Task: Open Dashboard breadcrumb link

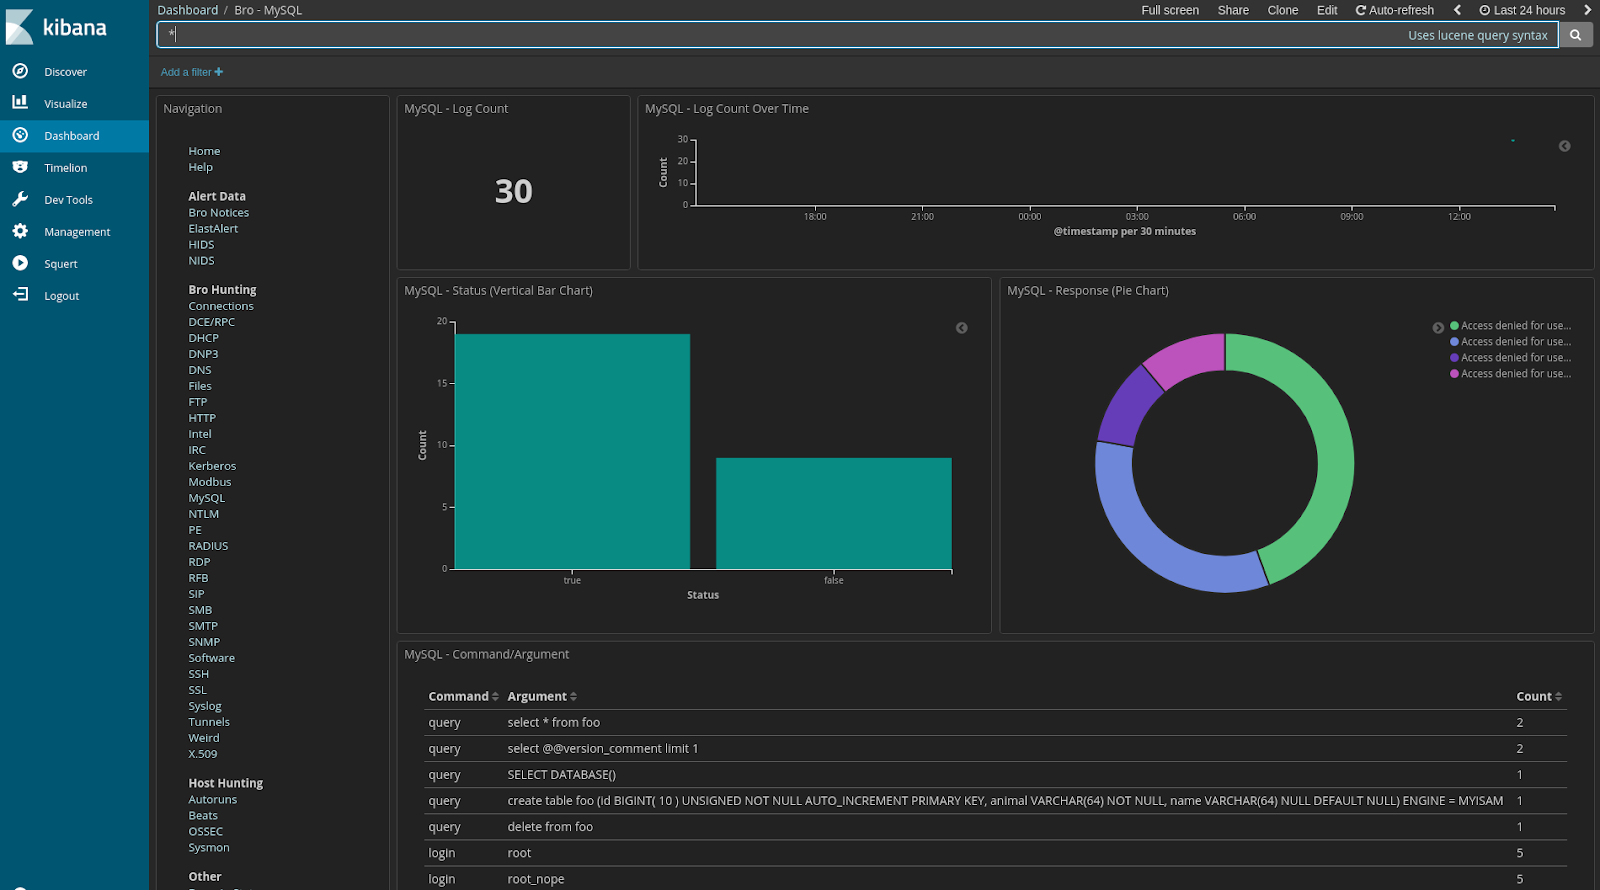Action: click(x=187, y=10)
